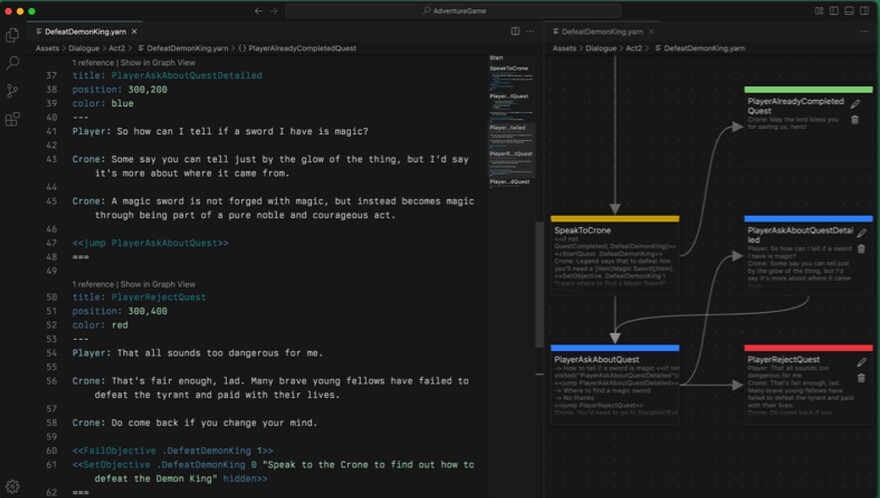The image size is (880, 498).
Task: Click line number 47 in gutter
Action: [52, 243]
